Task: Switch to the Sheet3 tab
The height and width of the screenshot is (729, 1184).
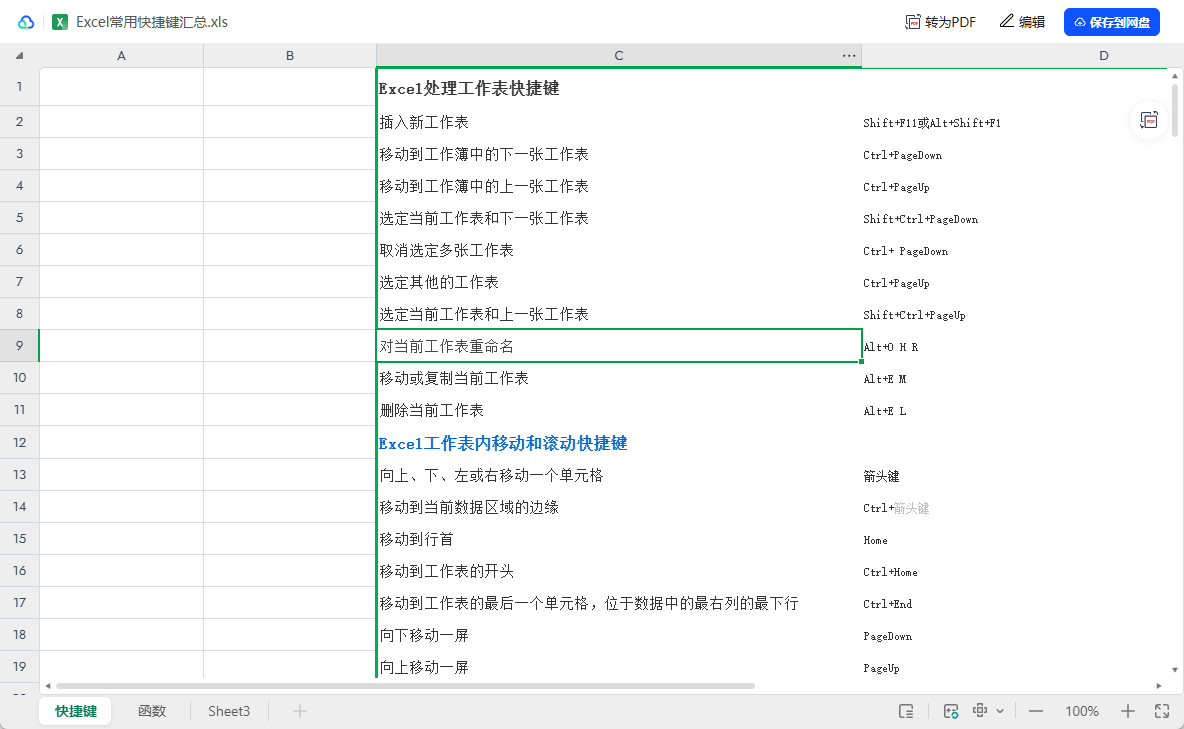Action: point(229,711)
